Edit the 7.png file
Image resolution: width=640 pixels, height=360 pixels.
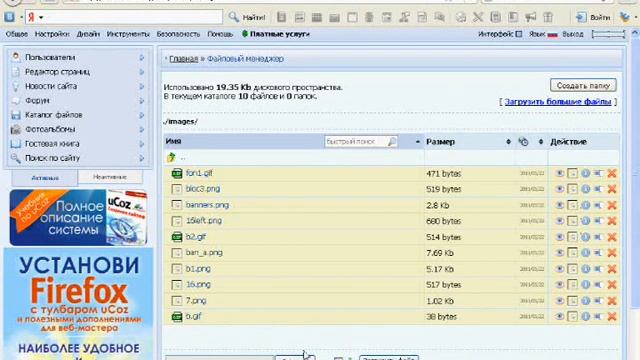(572, 301)
